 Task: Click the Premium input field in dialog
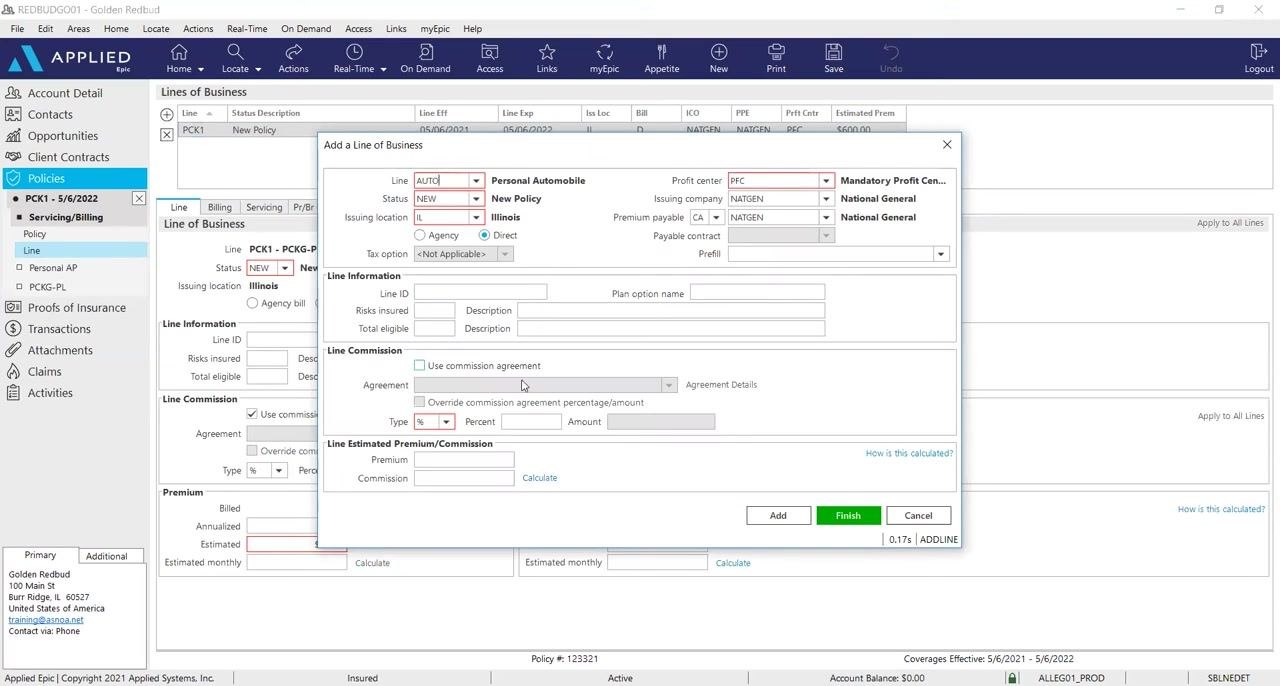click(x=464, y=460)
